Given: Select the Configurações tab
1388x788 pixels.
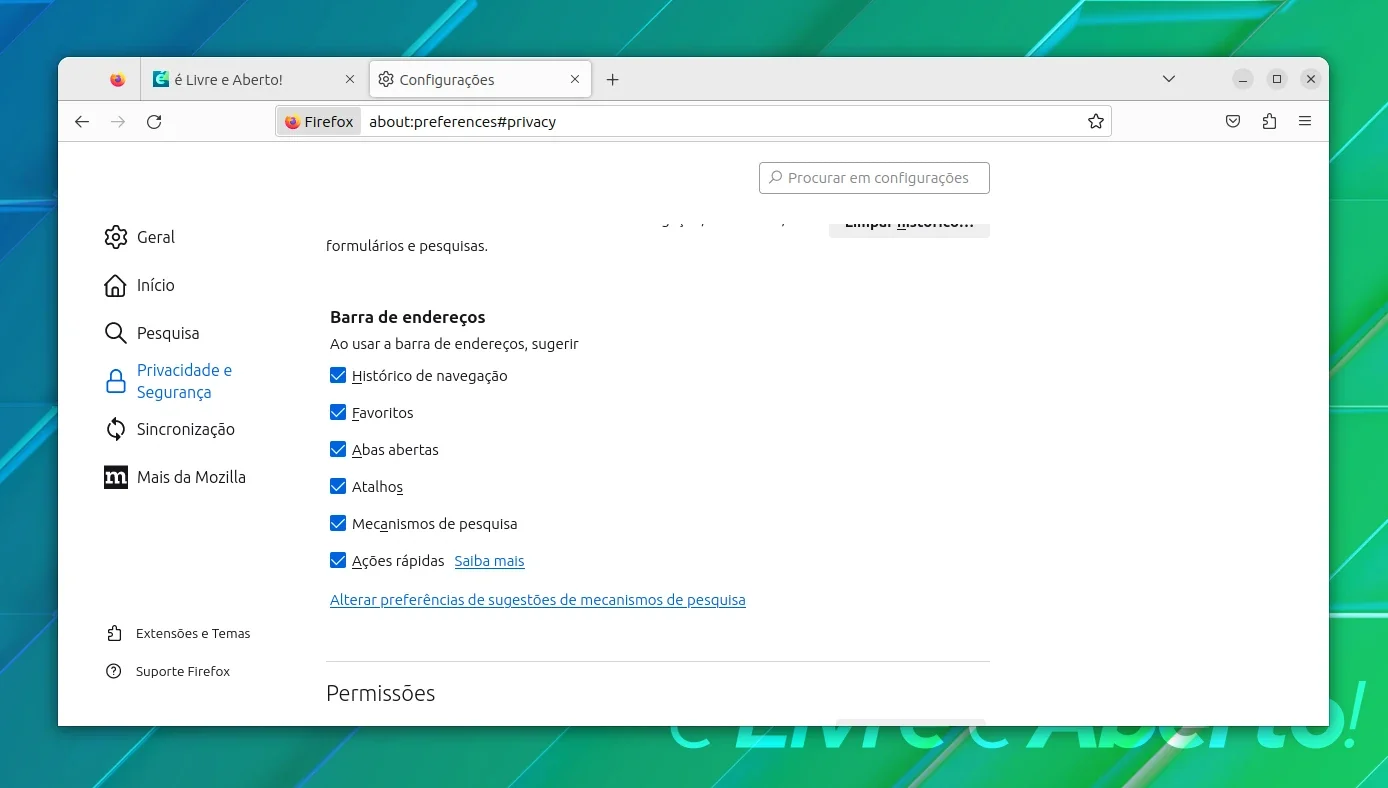Looking at the screenshot, I should tap(480, 80).
